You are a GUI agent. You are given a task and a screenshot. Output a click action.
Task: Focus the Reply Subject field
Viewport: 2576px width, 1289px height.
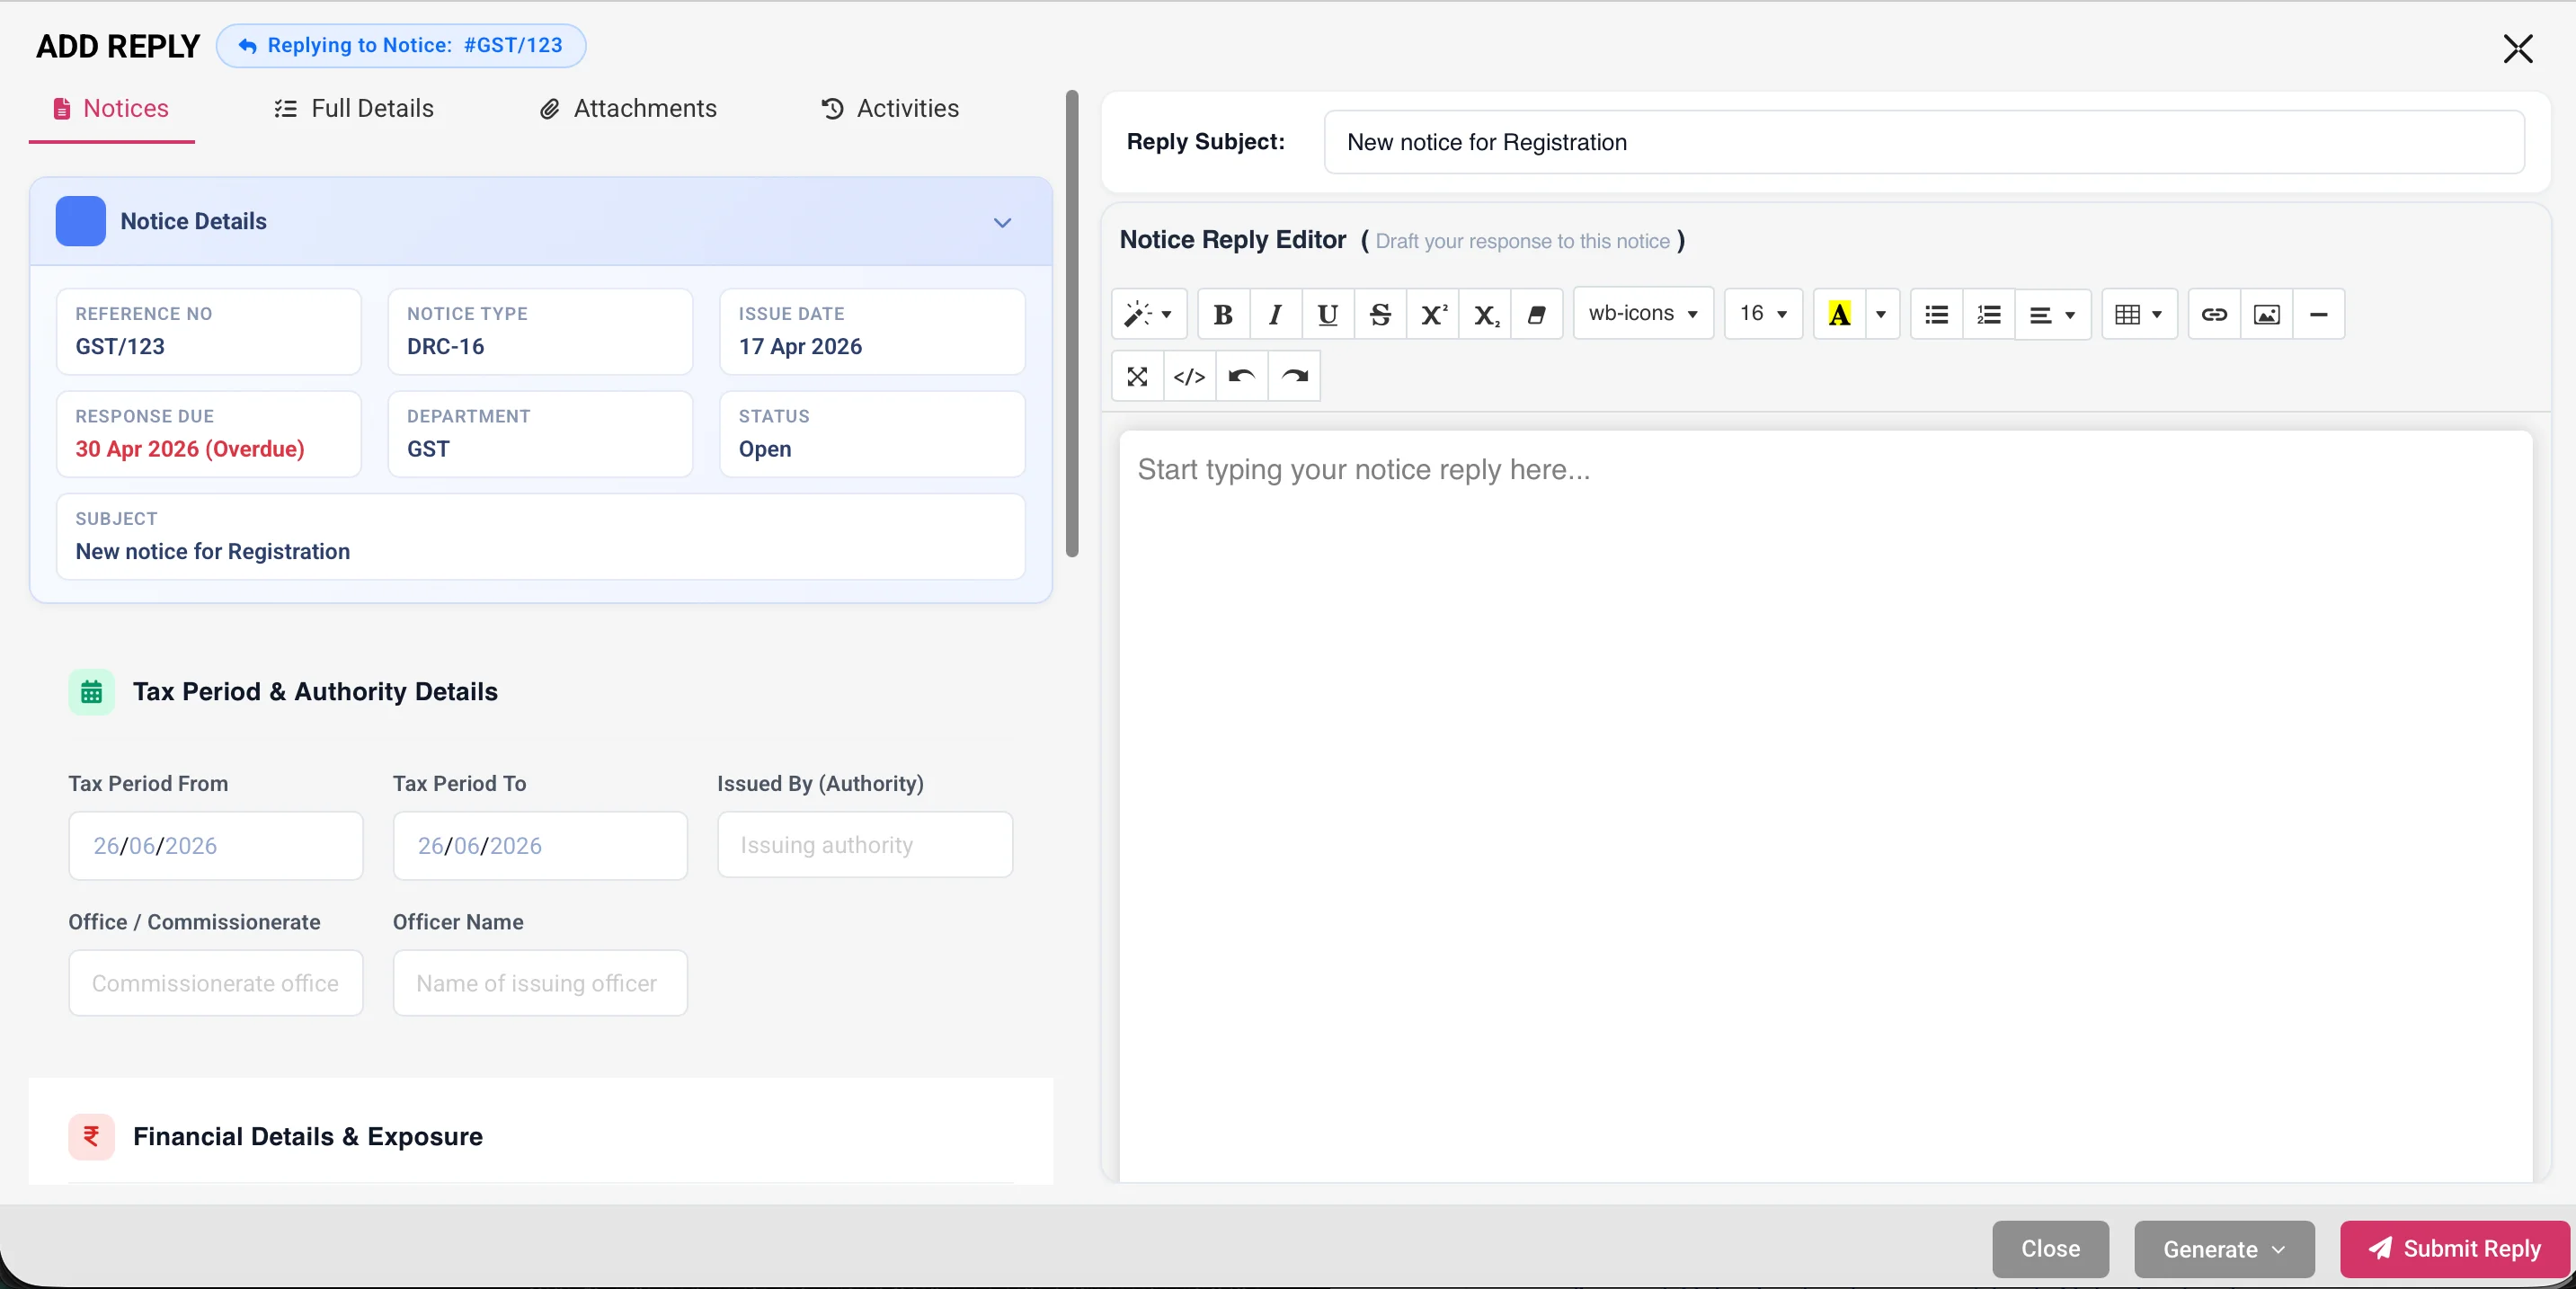click(1924, 142)
